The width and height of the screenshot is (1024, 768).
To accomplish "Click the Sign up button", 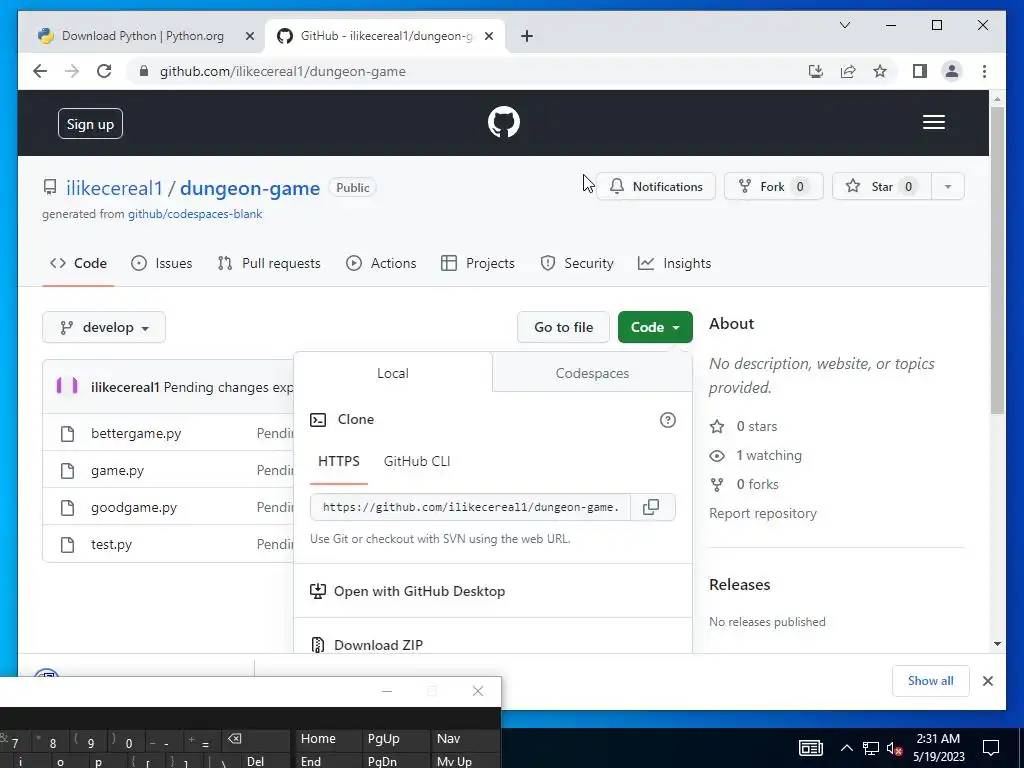I will (90, 124).
